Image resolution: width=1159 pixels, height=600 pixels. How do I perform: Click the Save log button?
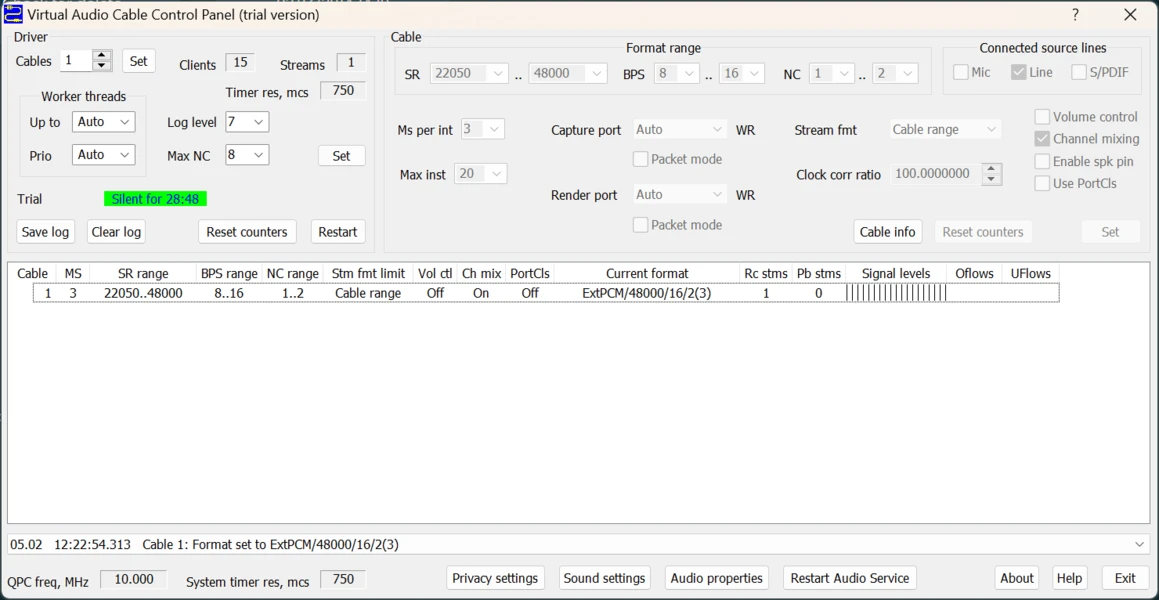click(45, 231)
